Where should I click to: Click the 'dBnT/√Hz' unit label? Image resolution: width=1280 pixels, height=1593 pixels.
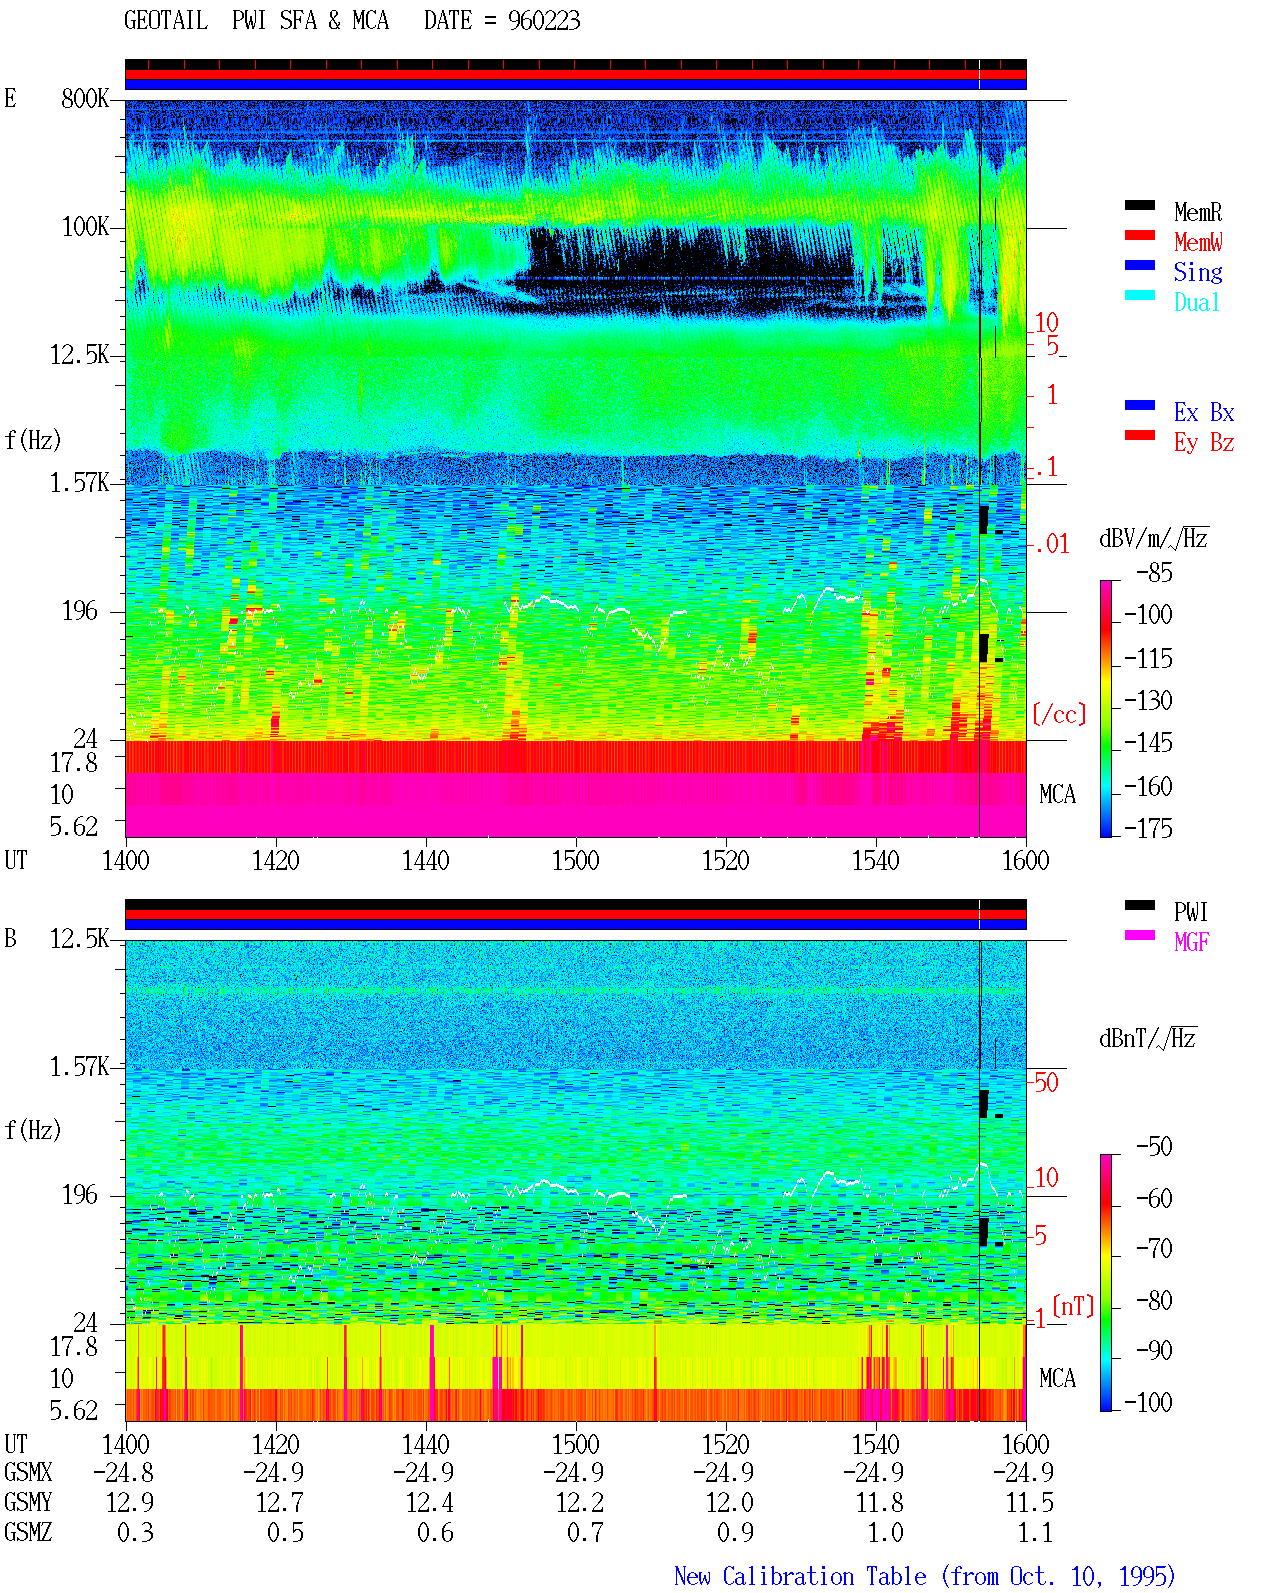[1148, 1038]
